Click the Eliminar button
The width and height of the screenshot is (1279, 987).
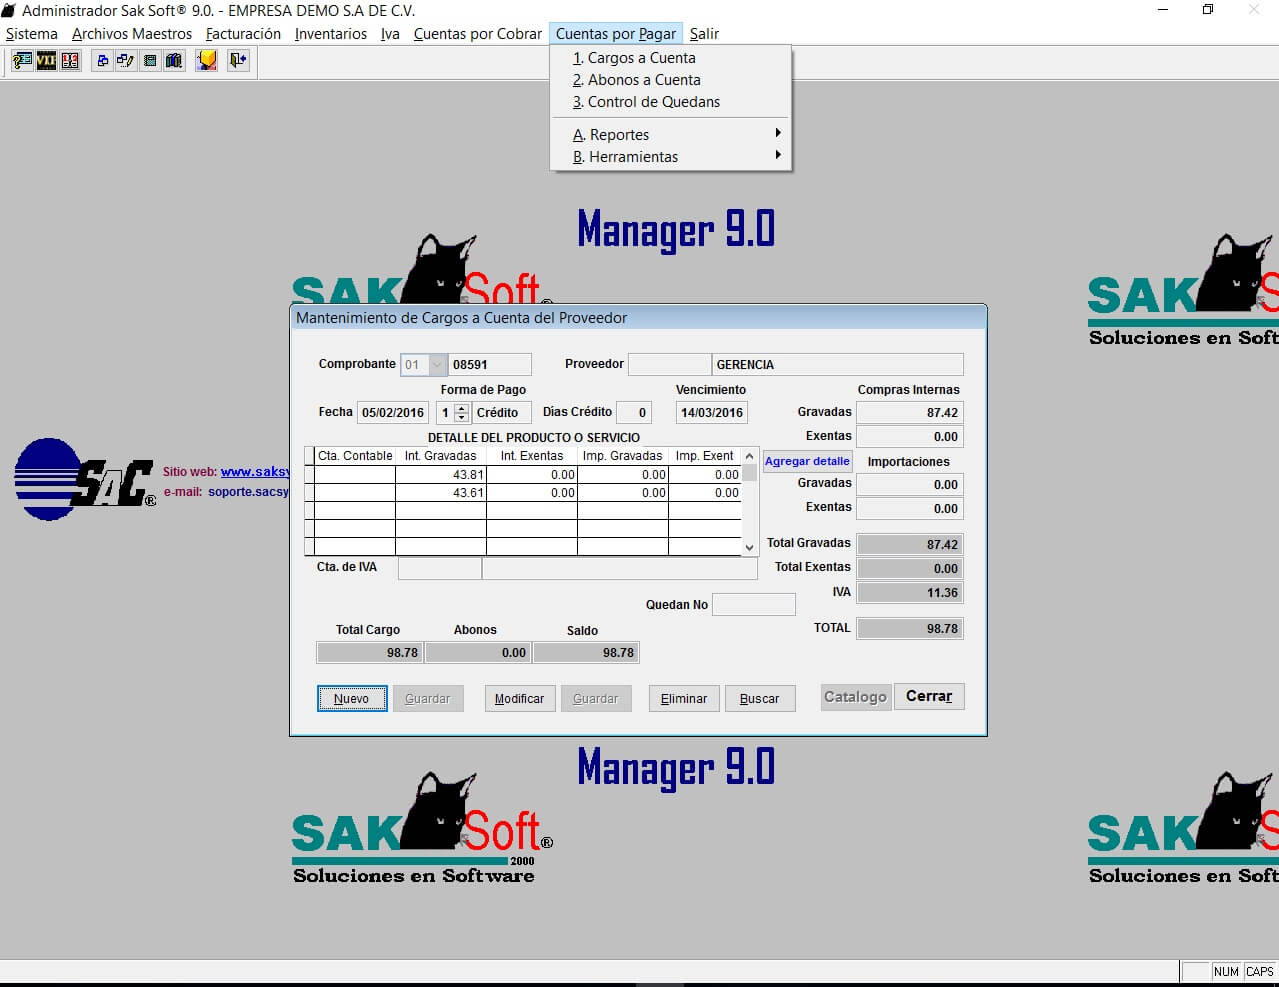pos(684,699)
